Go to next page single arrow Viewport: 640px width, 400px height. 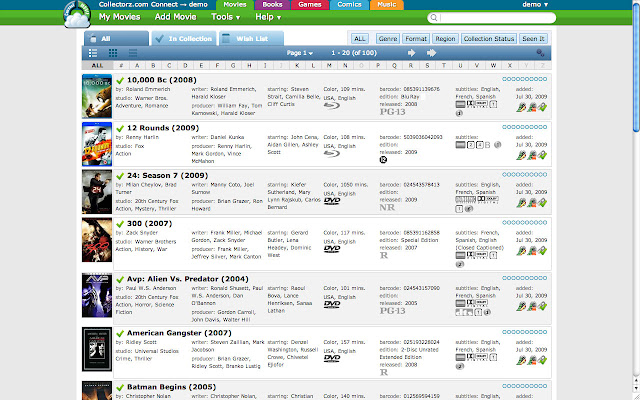pos(411,53)
